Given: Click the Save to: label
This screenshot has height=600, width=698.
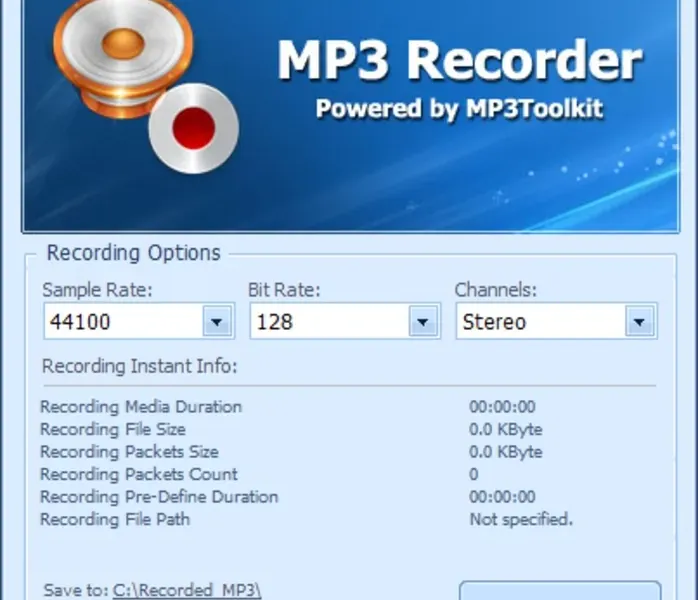Looking at the screenshot, I should coord(76,590).
